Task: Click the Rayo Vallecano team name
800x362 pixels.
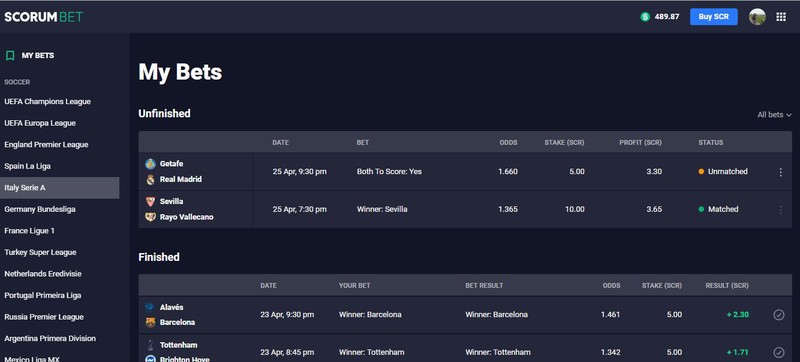Action: coord(187,217)
